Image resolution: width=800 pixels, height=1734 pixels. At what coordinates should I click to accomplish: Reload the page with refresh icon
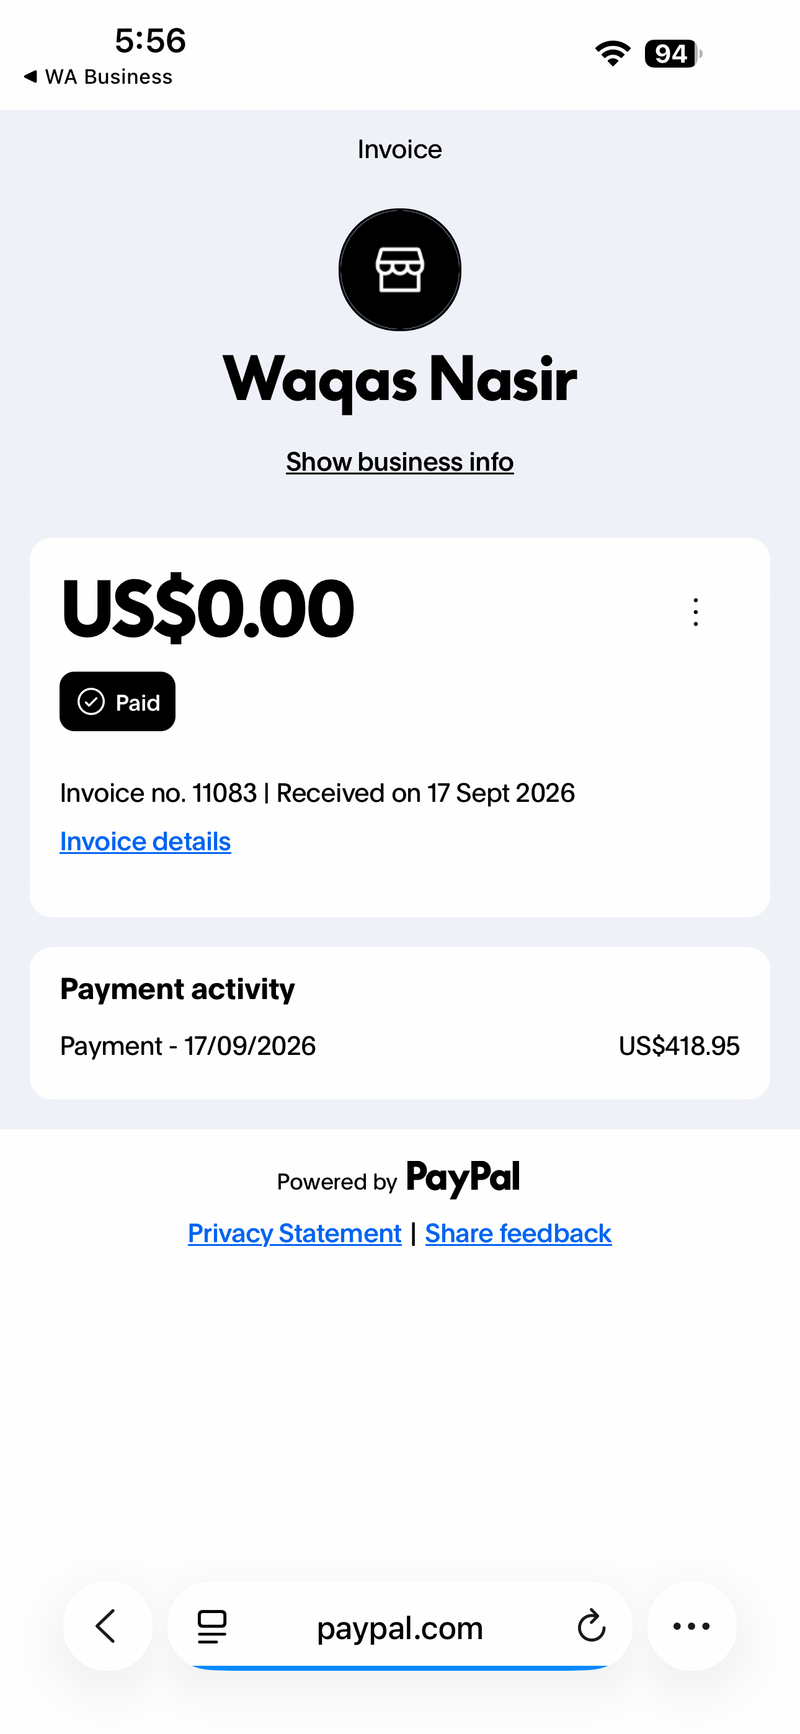(x=592, y=1626)
